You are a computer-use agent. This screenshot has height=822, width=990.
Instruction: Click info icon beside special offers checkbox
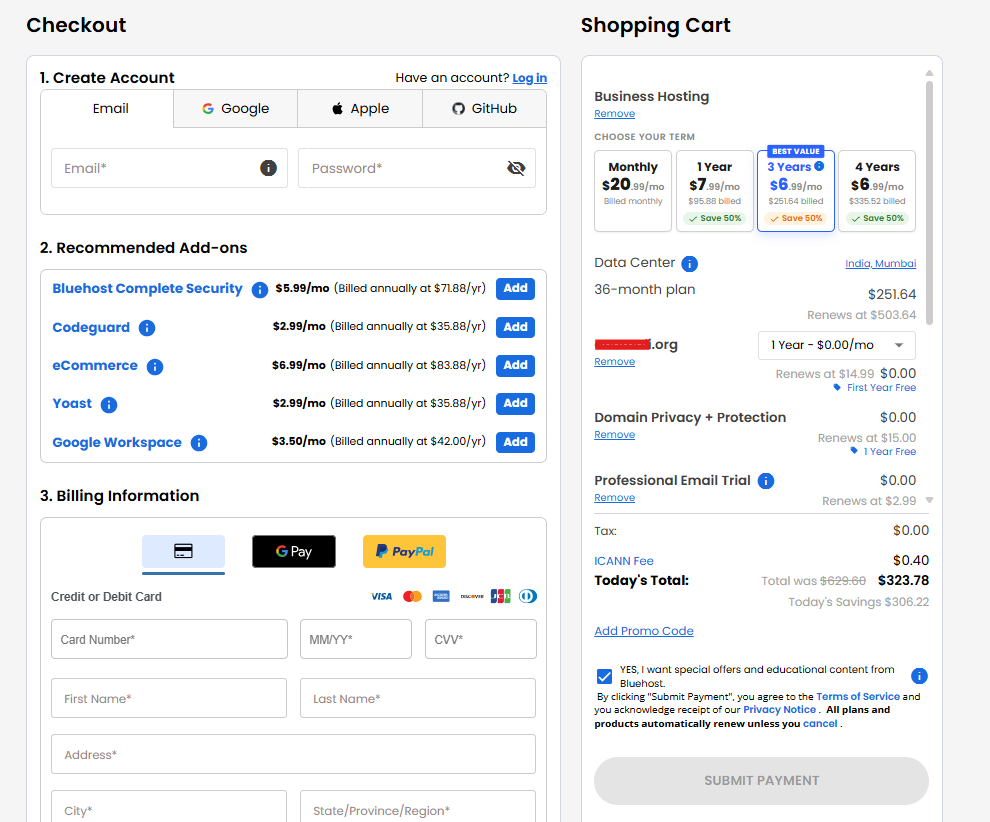pos(919,676)
